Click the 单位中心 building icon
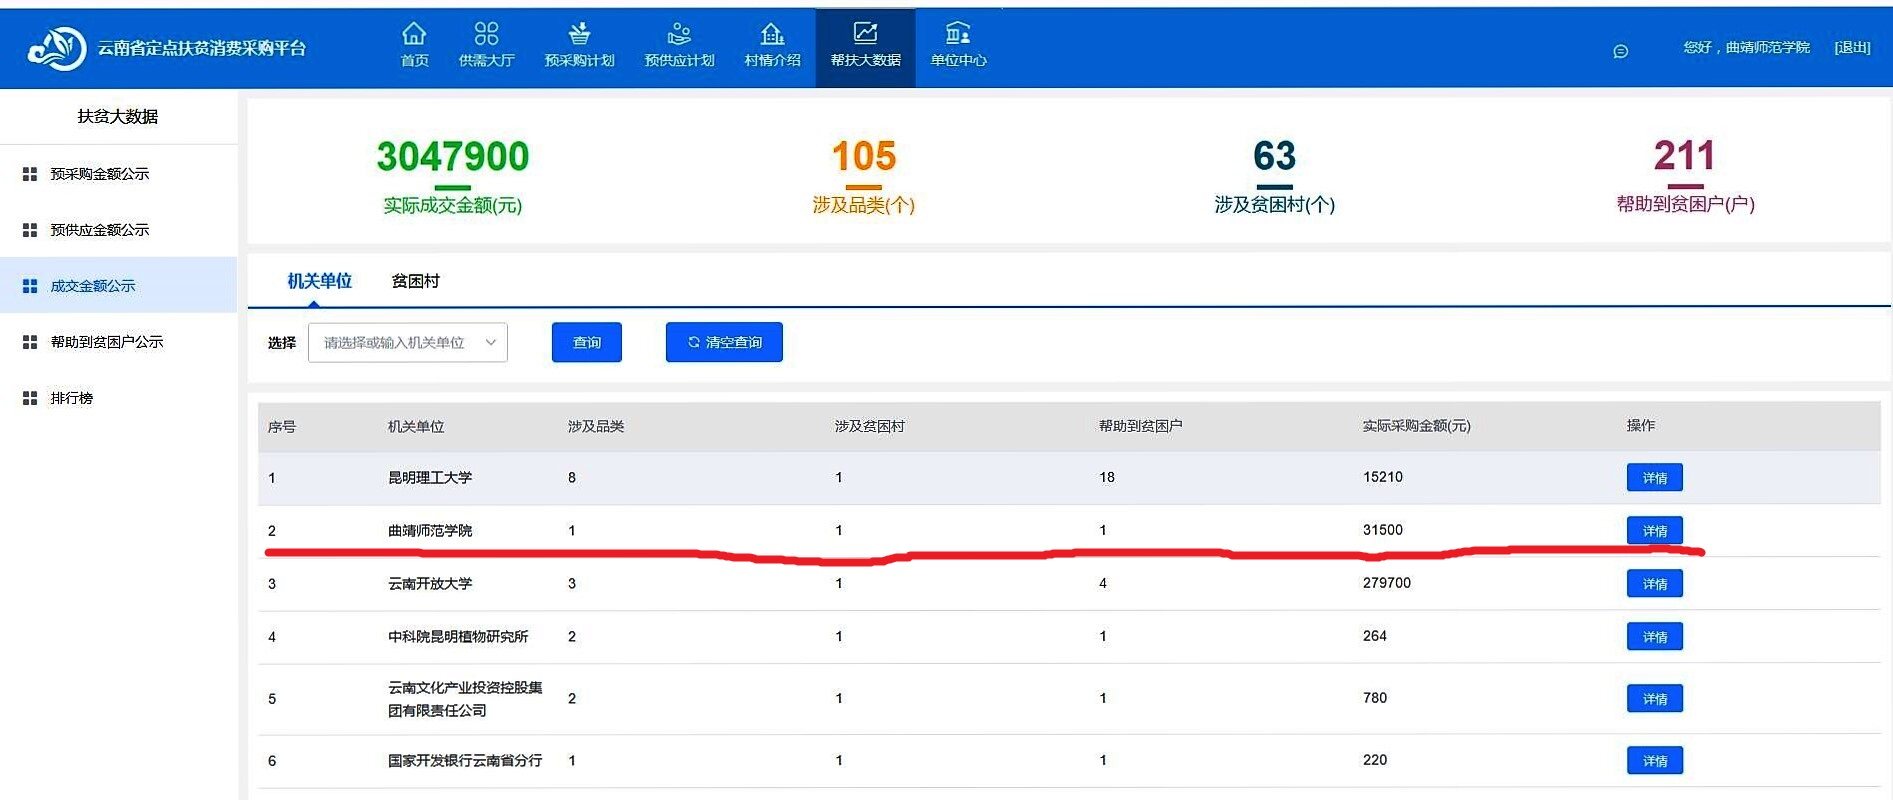 [958, 34]
